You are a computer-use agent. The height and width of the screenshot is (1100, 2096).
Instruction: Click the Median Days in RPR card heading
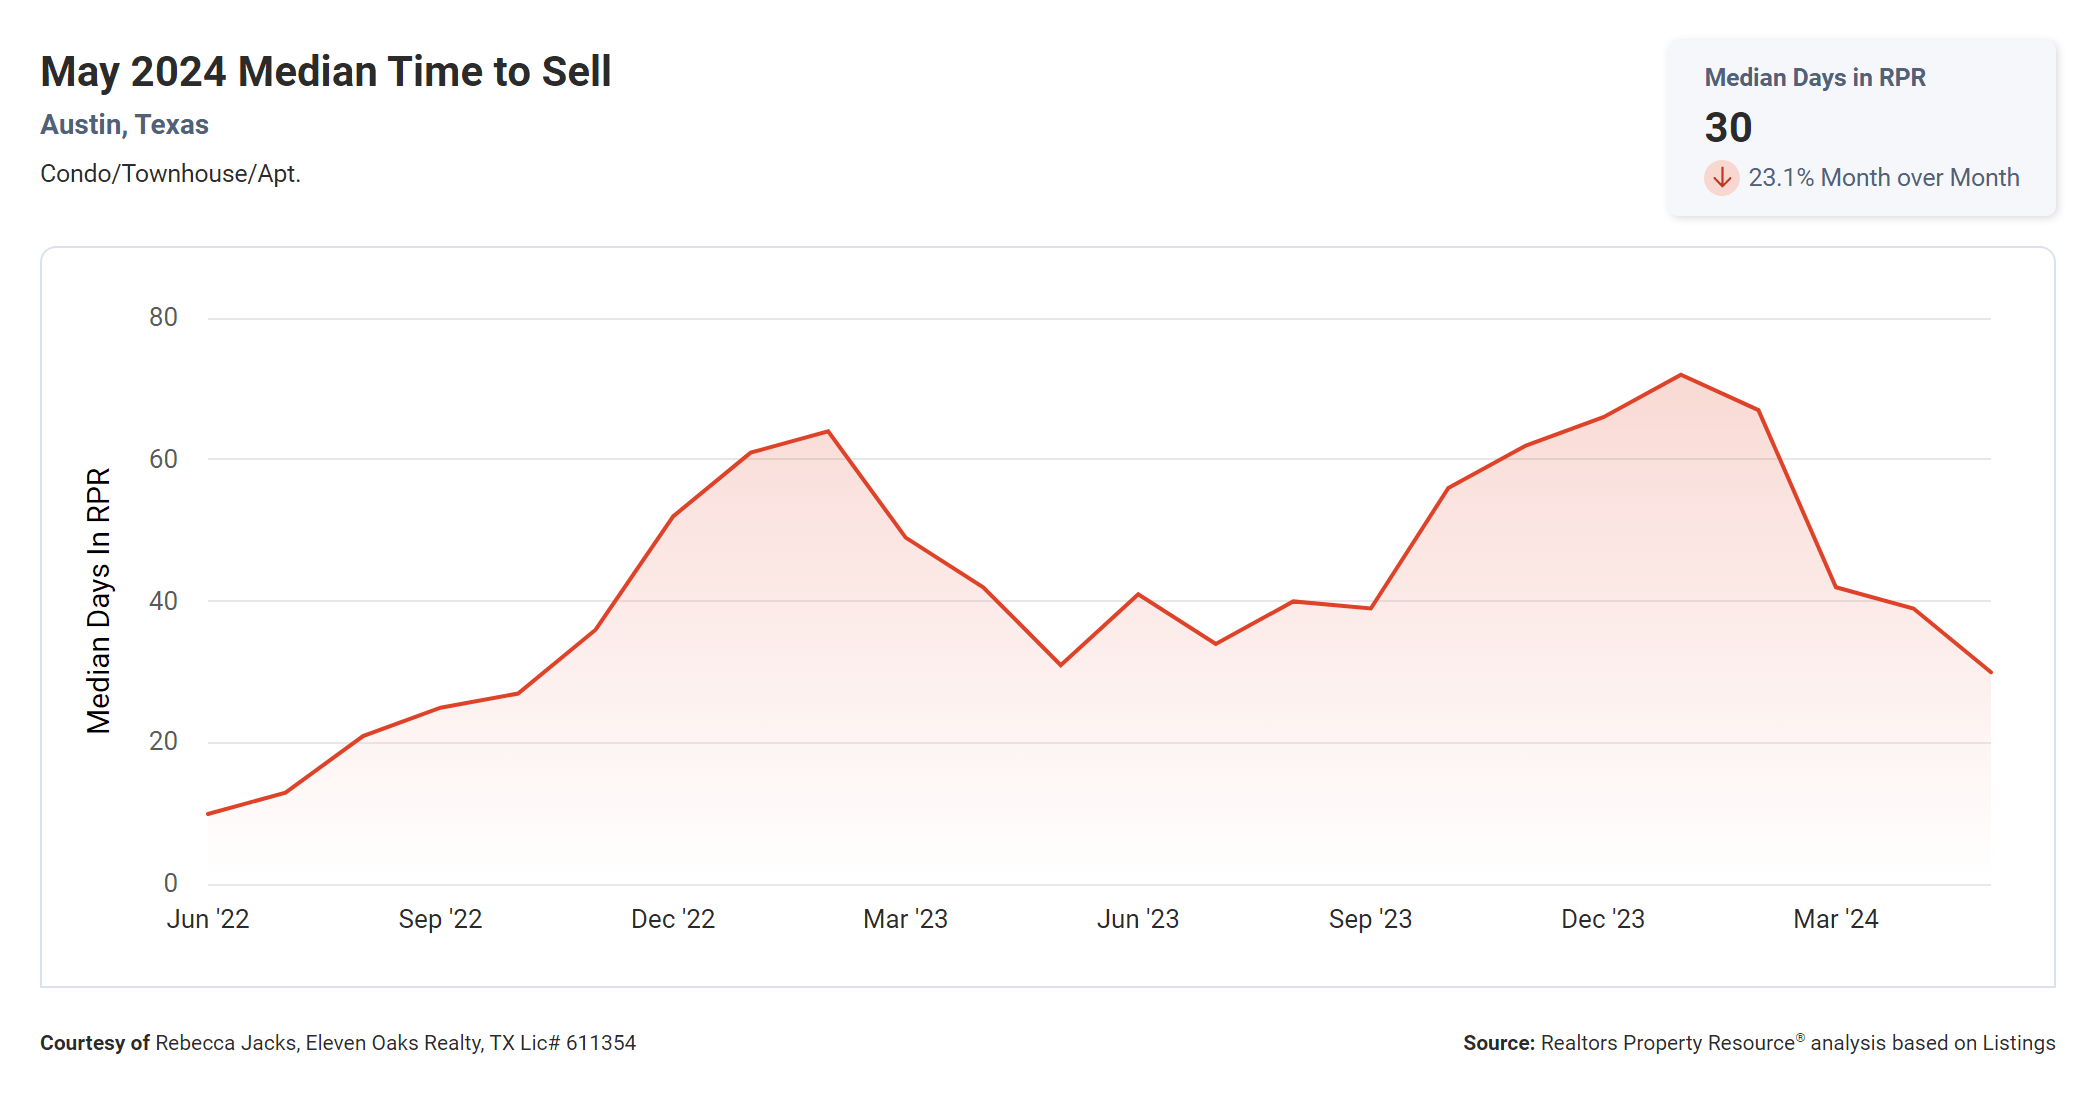(1814, 78)
